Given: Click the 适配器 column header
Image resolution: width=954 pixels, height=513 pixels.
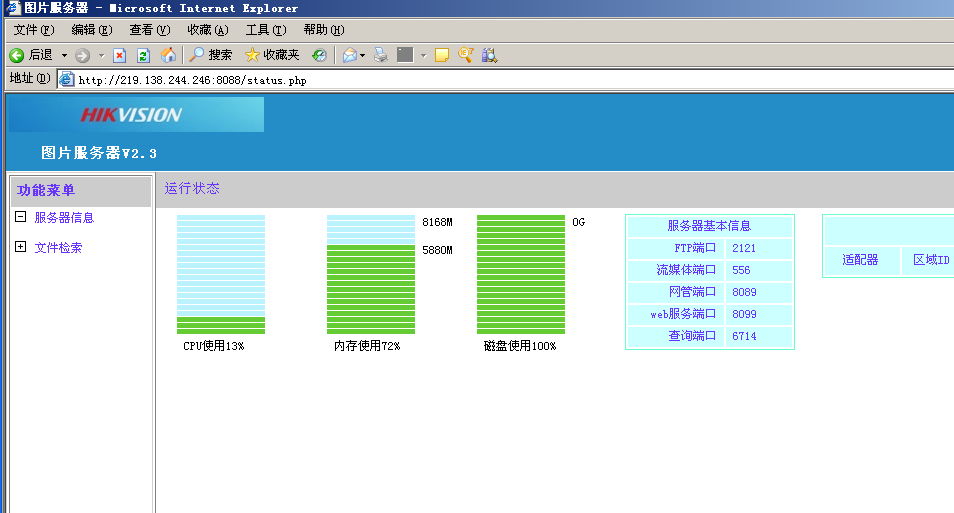Looking at the screenshot, I should (861, 260).
